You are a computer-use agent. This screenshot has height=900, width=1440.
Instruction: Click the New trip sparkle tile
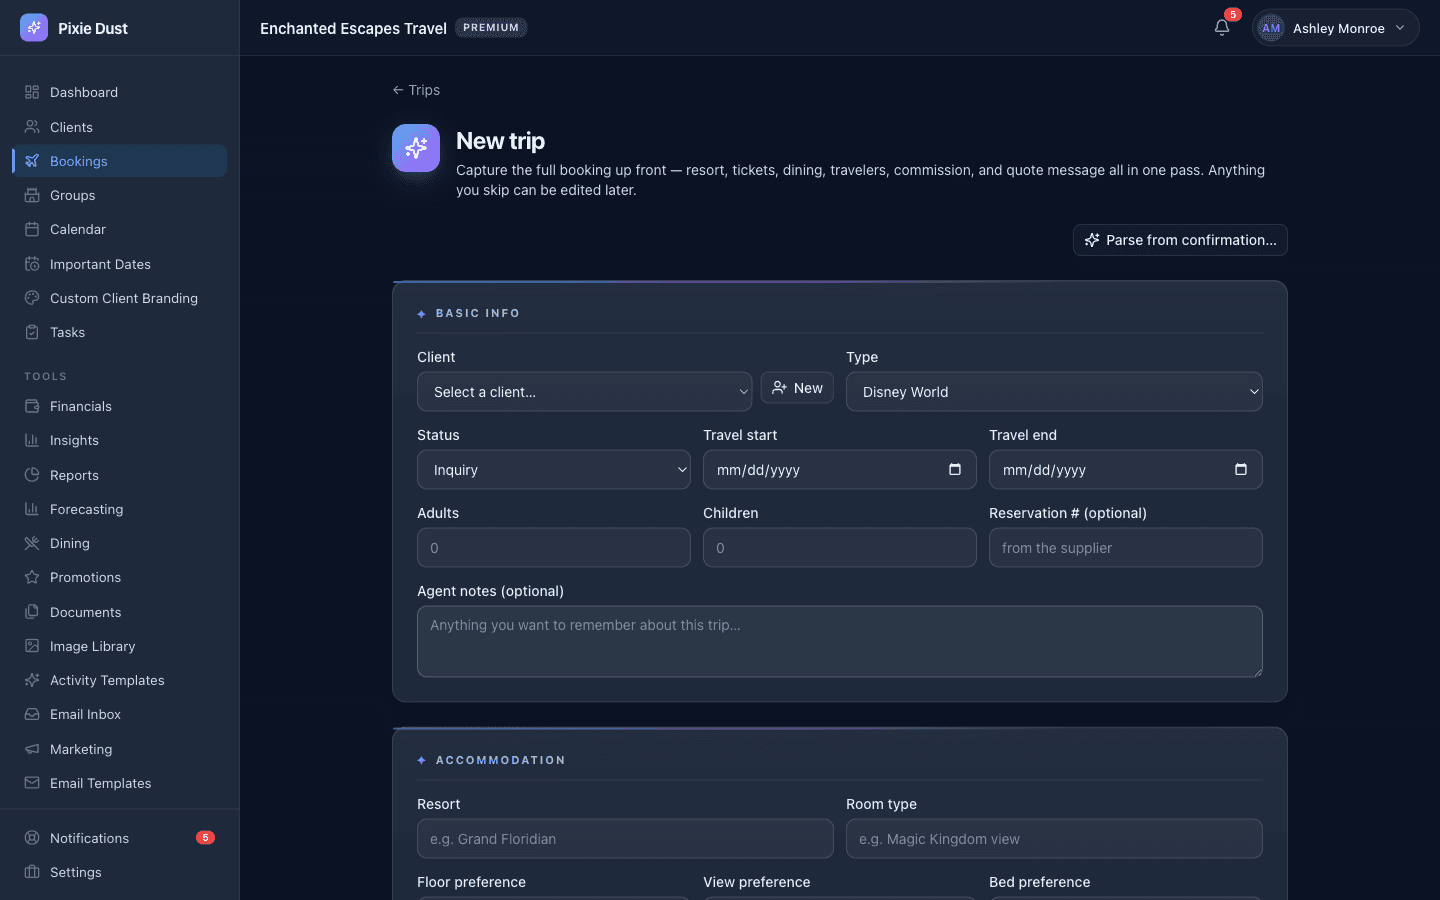click(416, 148)
